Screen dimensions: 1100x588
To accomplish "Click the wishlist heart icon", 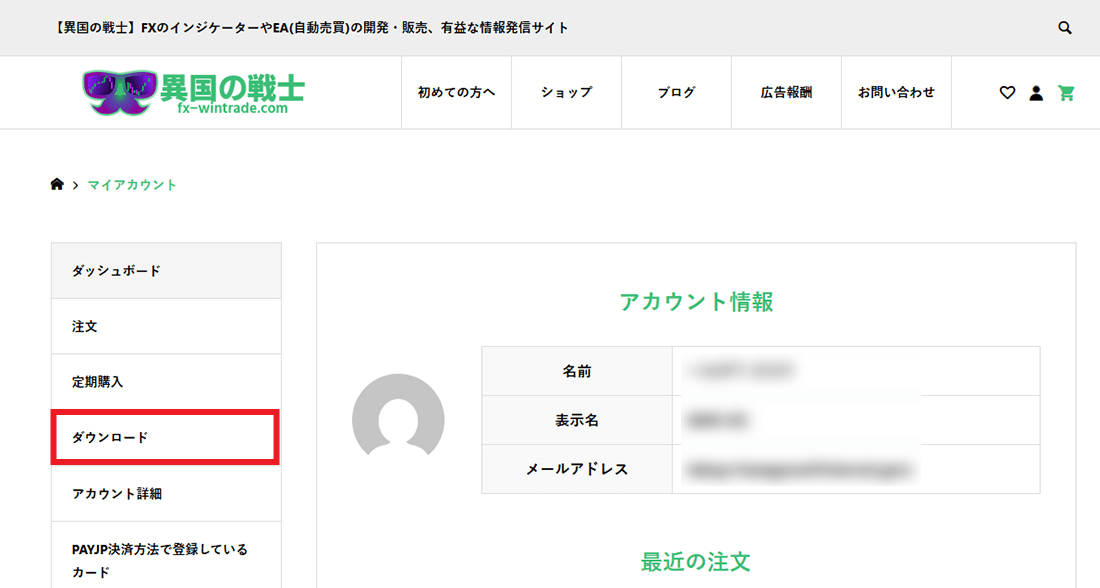I will click(1007, 93).
